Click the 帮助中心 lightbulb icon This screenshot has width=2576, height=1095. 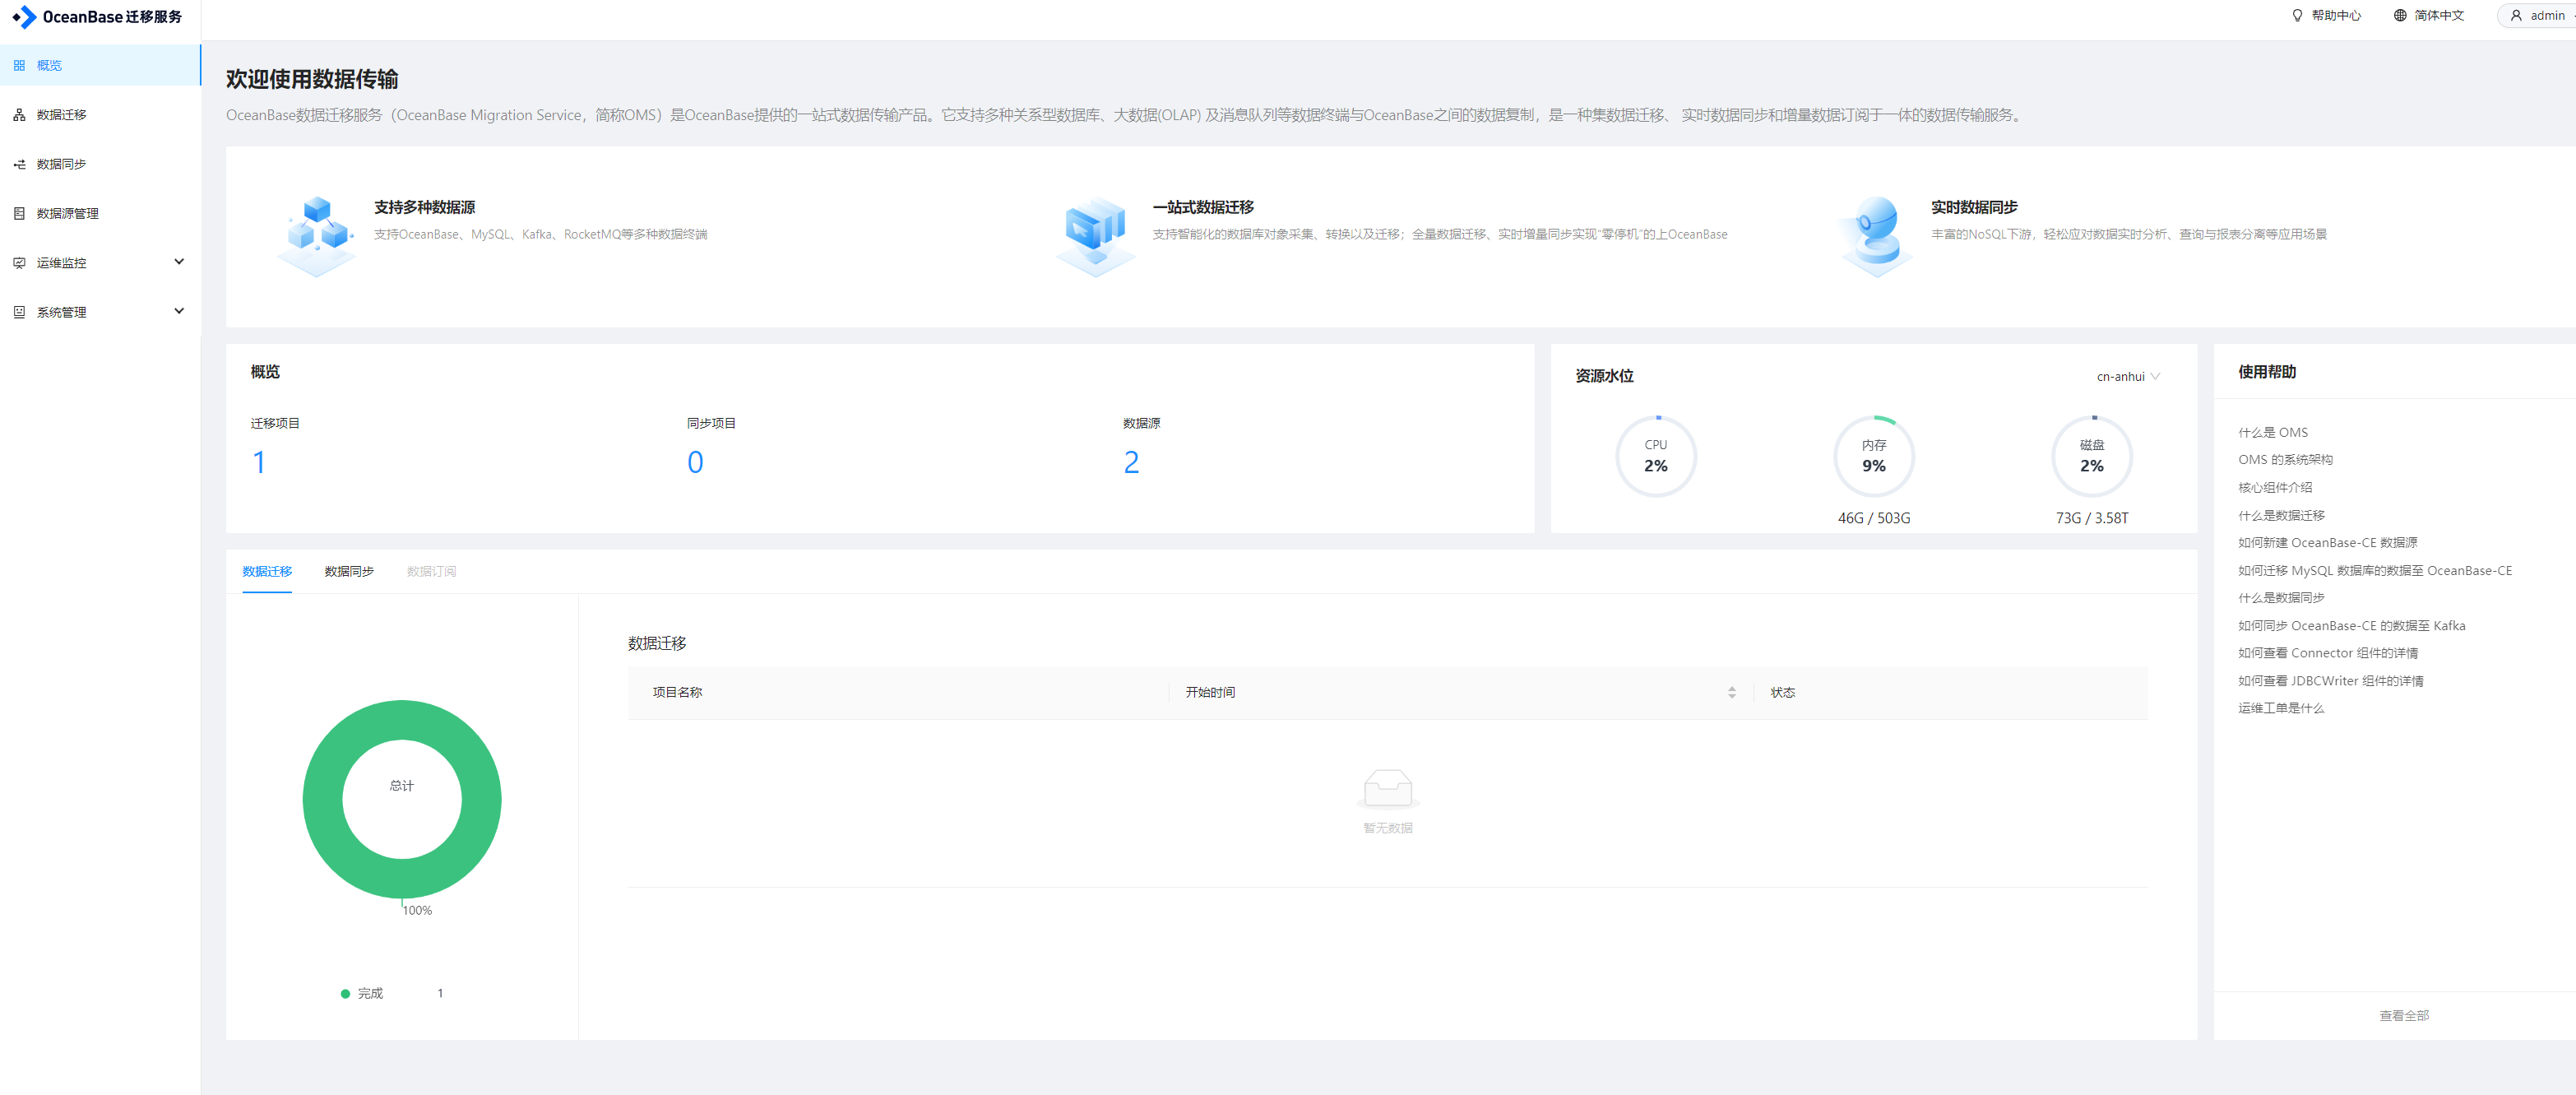(2297, 16)
